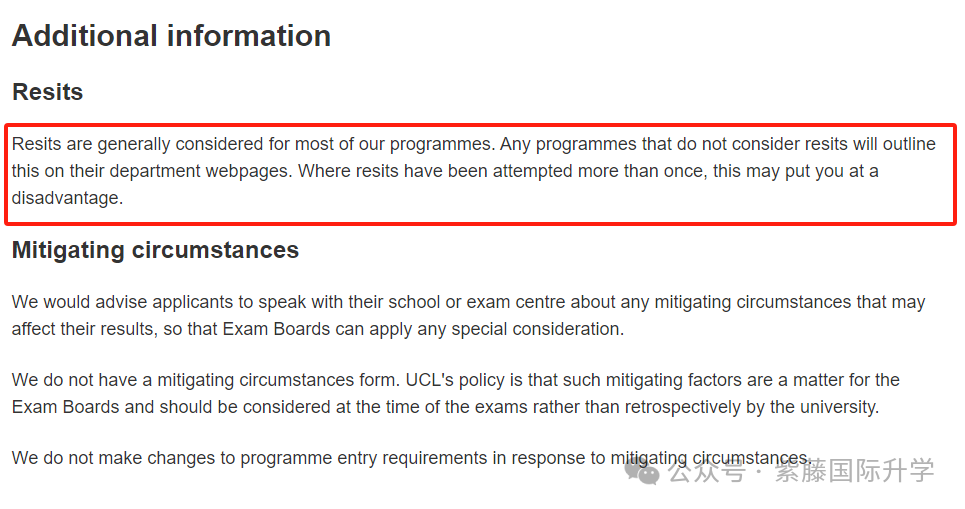Click 'retrospectively by the university' text
Image resolution: width=965 pixels, height=509 pixels.
point(751,407)
